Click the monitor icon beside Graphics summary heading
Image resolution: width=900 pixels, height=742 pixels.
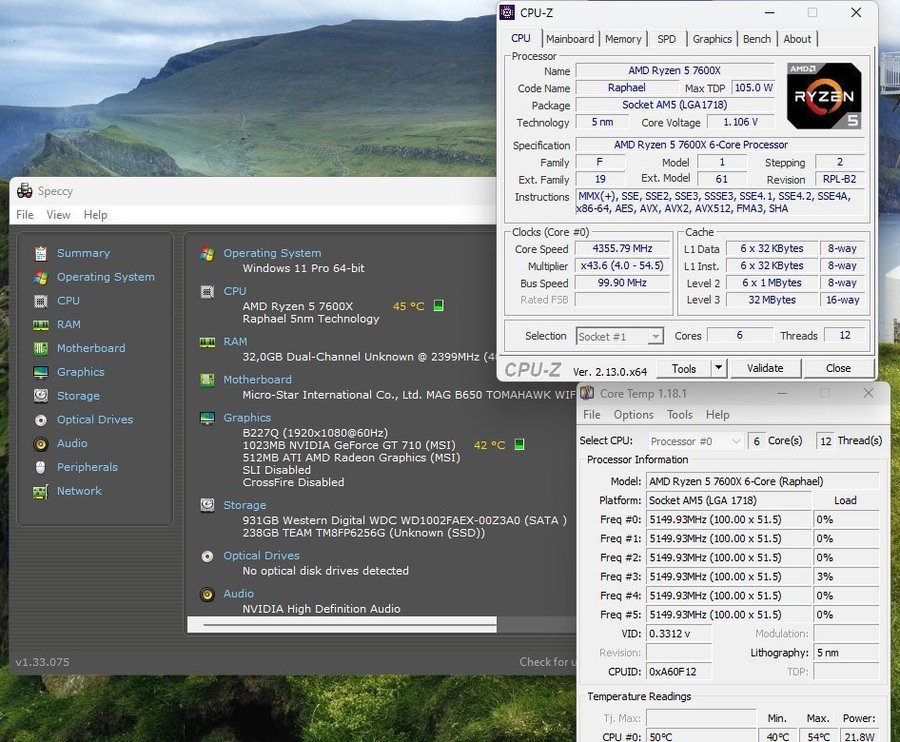tap(207, 418)
